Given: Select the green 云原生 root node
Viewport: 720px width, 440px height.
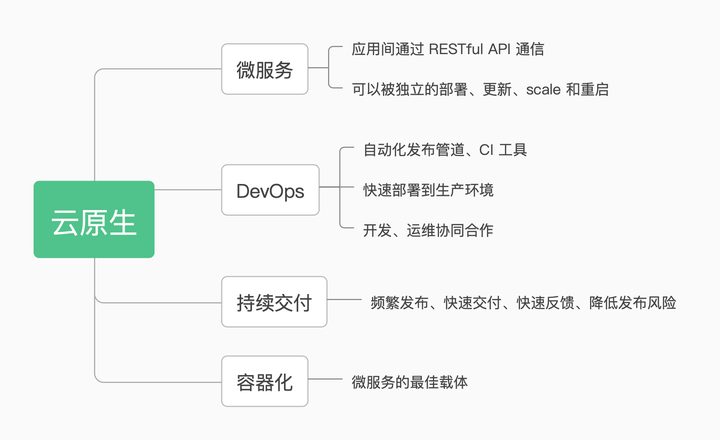Looking at the screenshot, I should tap(94, 219).
